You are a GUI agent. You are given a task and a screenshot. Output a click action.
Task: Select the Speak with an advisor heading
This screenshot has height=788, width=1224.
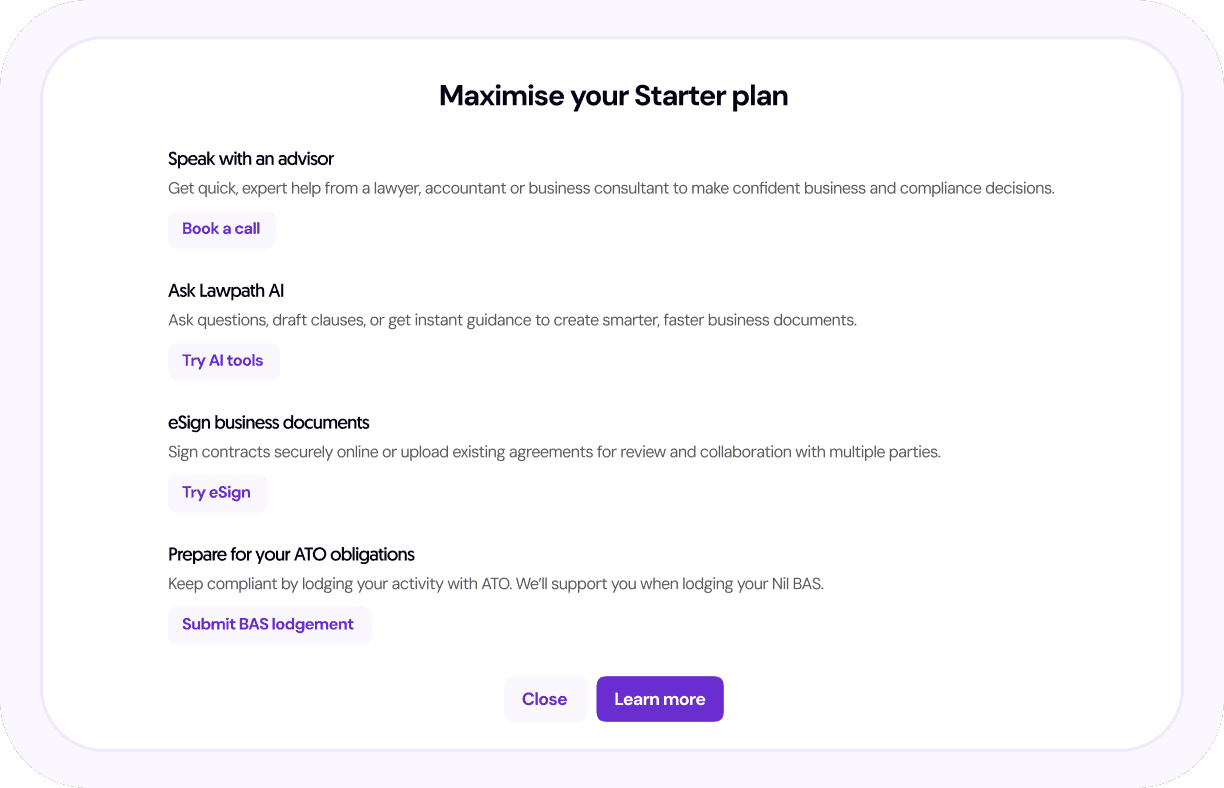[251, 159]
